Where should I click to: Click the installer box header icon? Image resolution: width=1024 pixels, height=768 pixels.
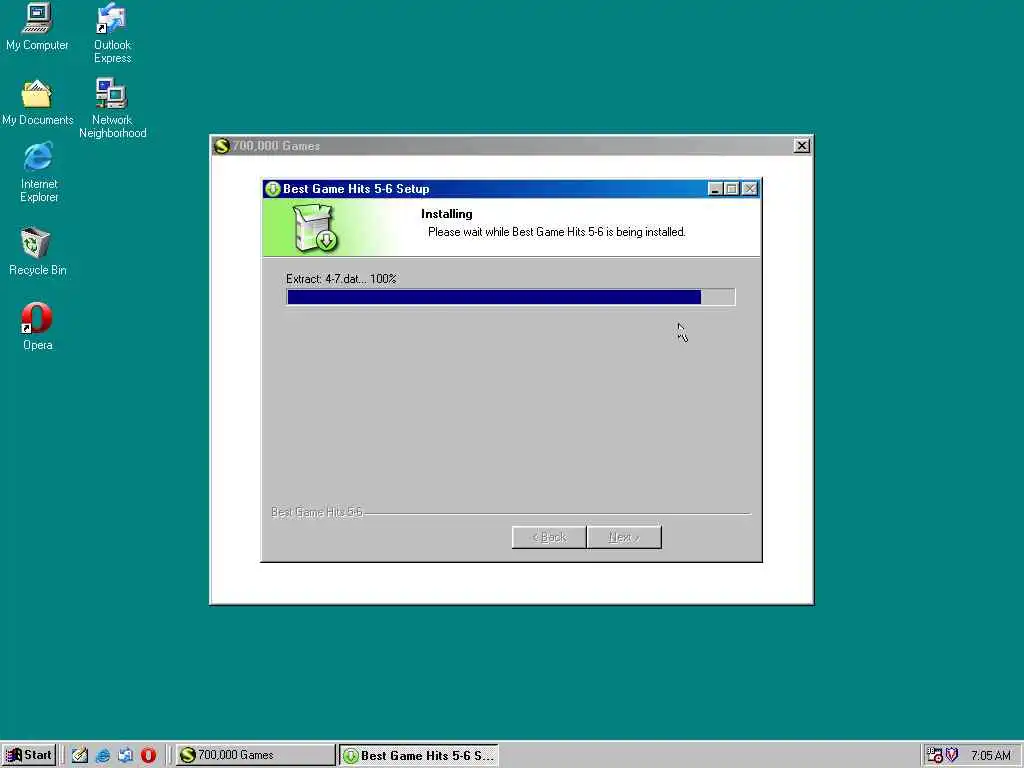point(315,228)
